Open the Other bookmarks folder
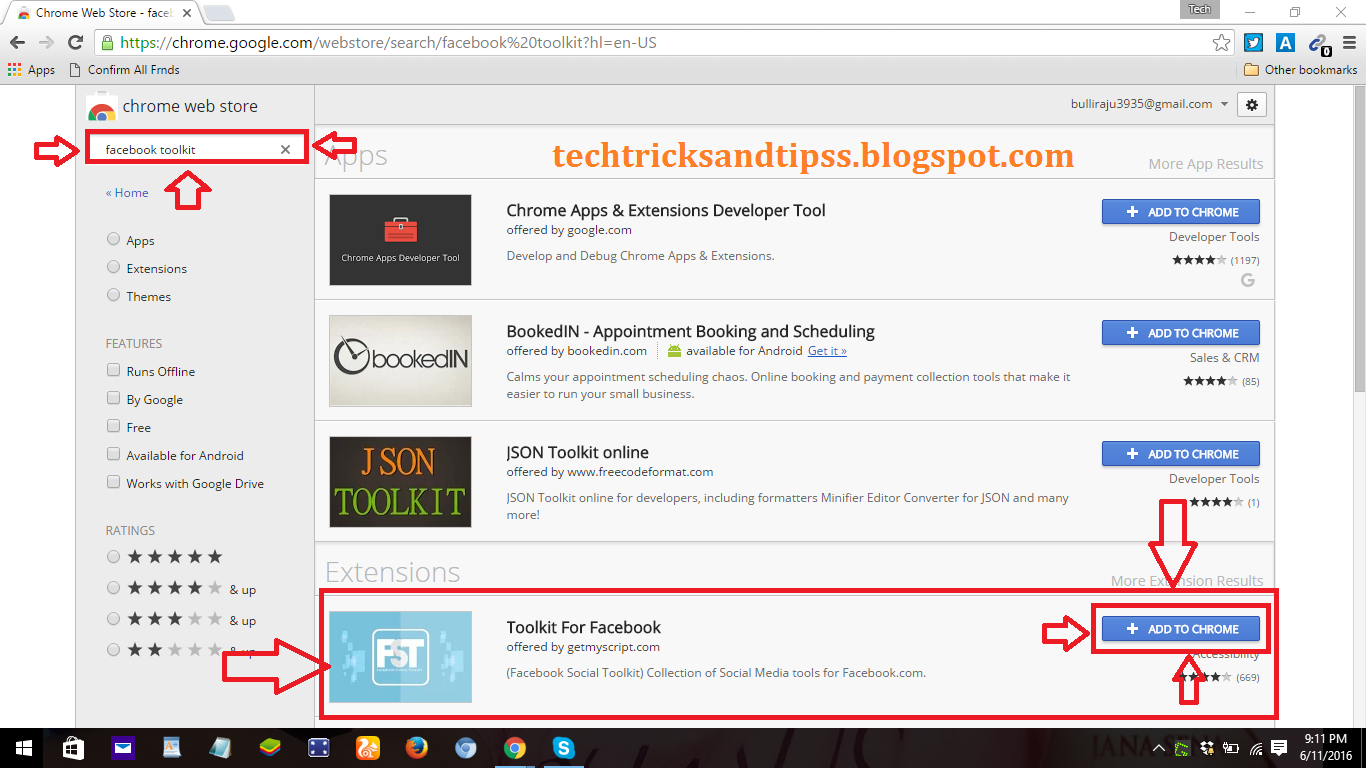The width and height of the screenshot is (1366, 768). point(1300,70)
